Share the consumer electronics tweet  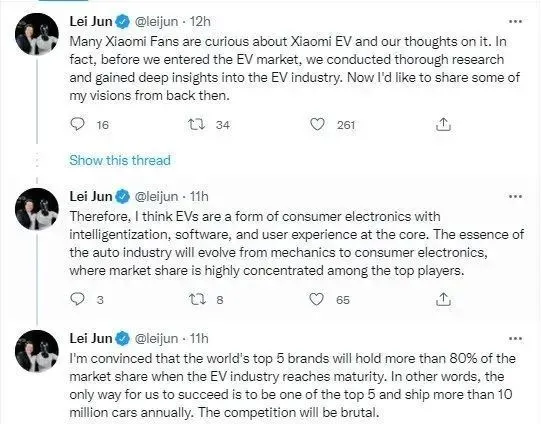(443, 299)
